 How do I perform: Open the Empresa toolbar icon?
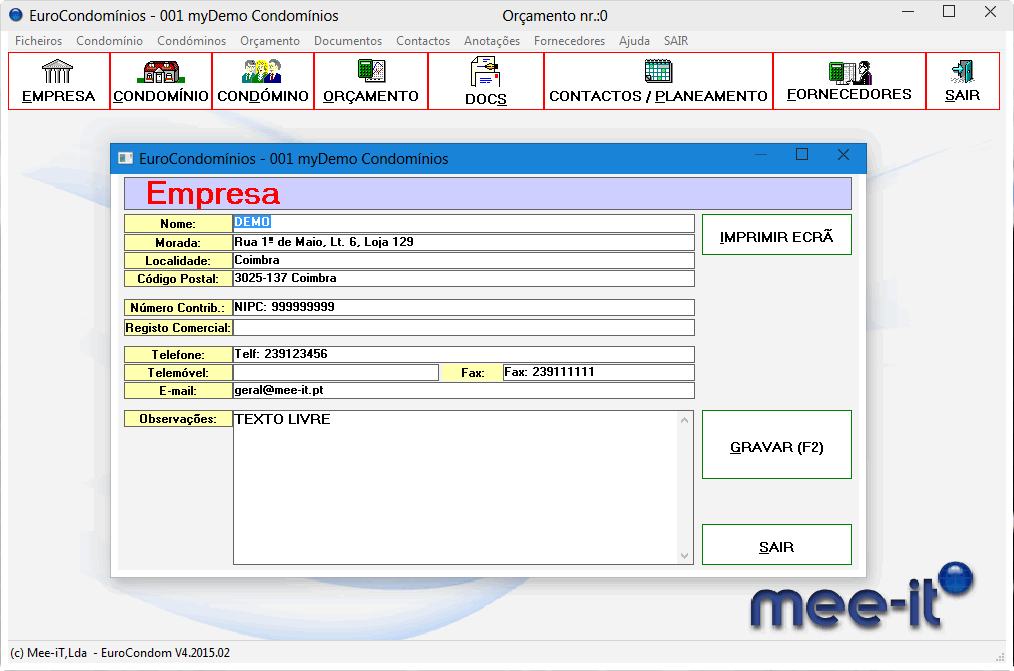point(58,72)
